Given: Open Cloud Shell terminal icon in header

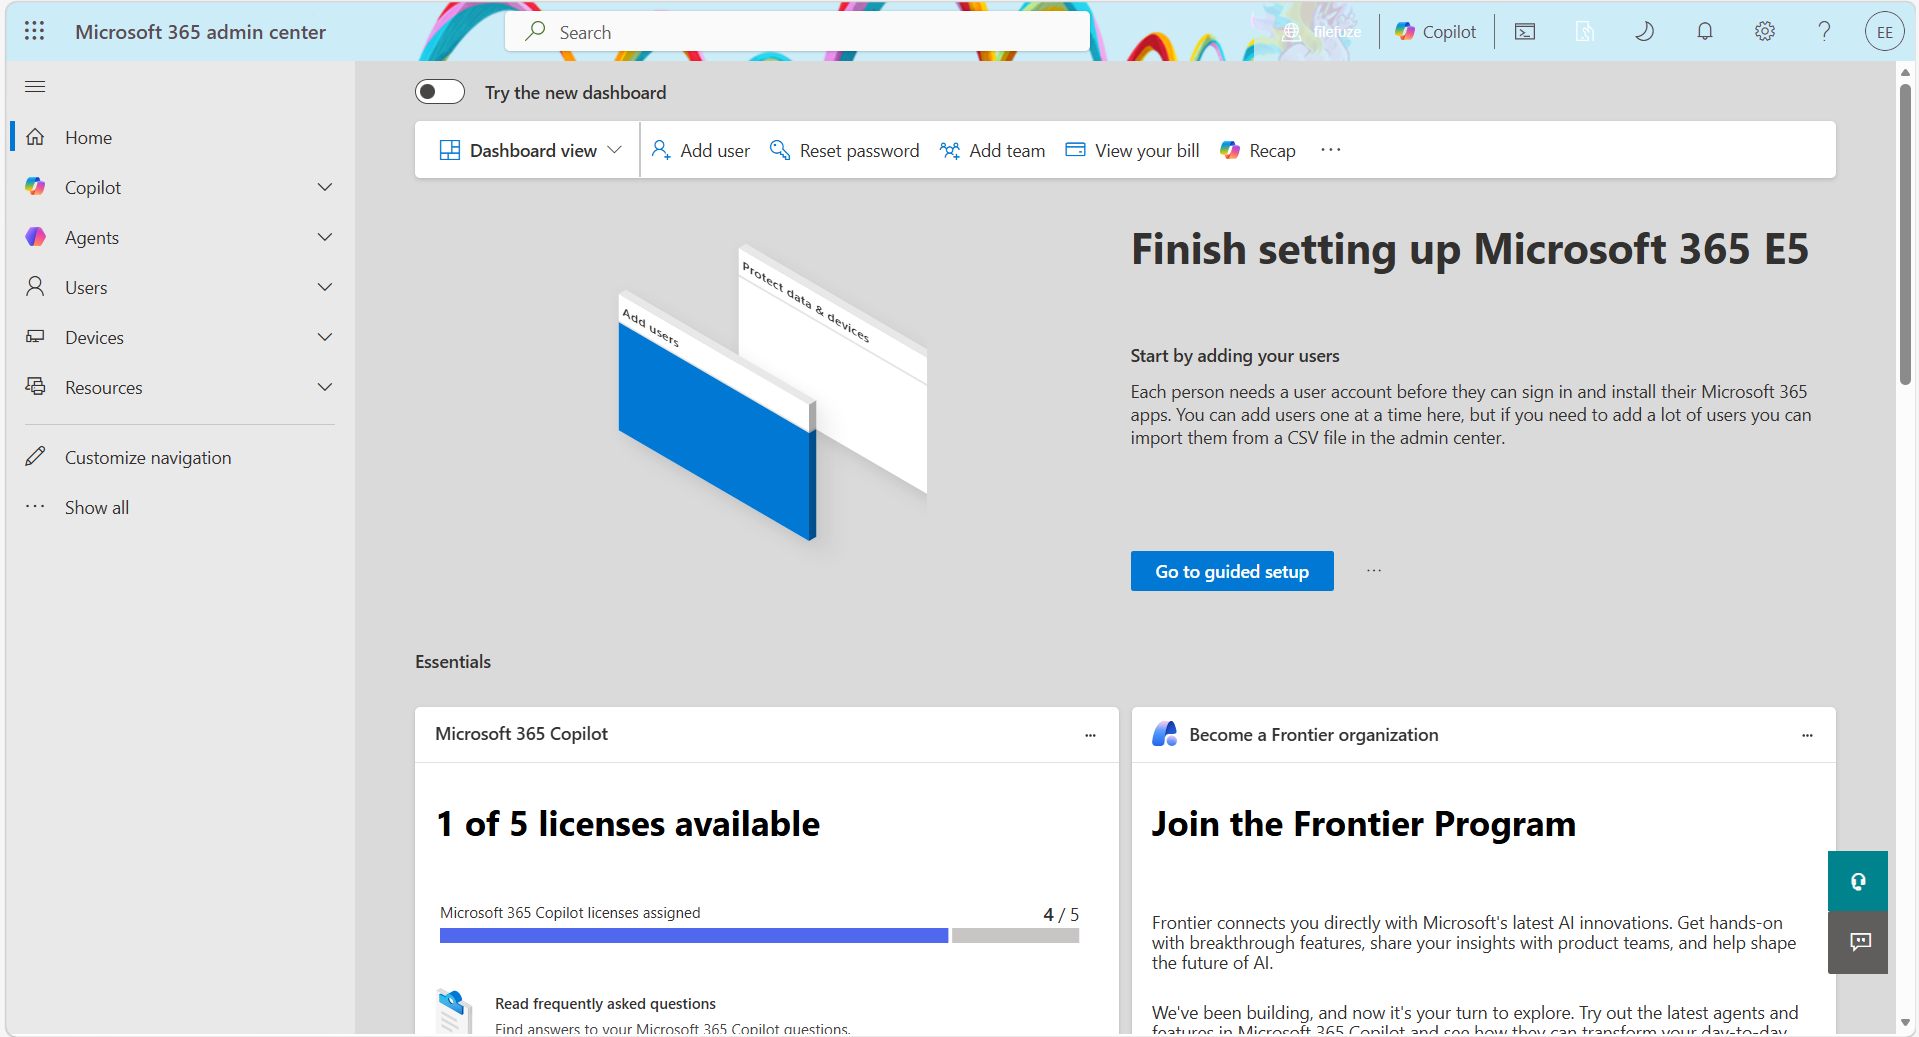Looking at the screenshot, I should 1525,32.
